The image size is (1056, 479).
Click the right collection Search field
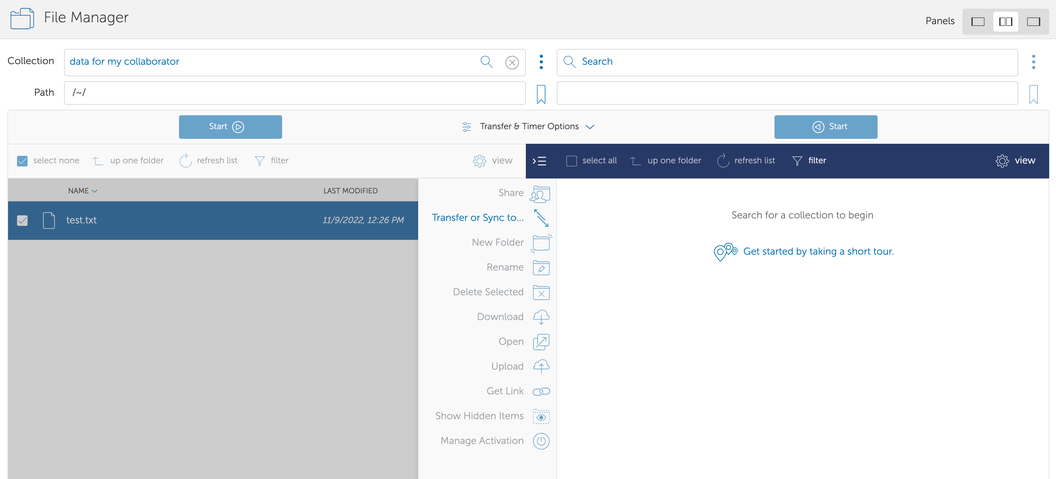coord(787,62)
